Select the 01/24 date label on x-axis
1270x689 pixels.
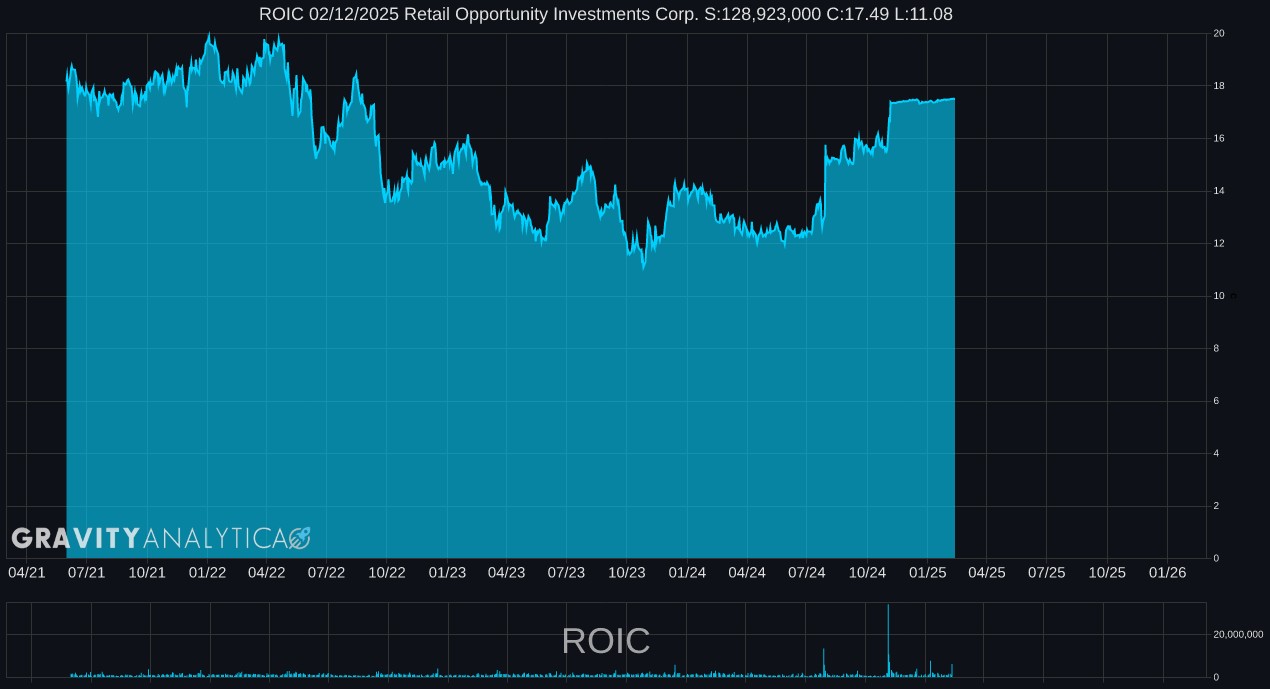pyautogui.click(x=687, y=573)
